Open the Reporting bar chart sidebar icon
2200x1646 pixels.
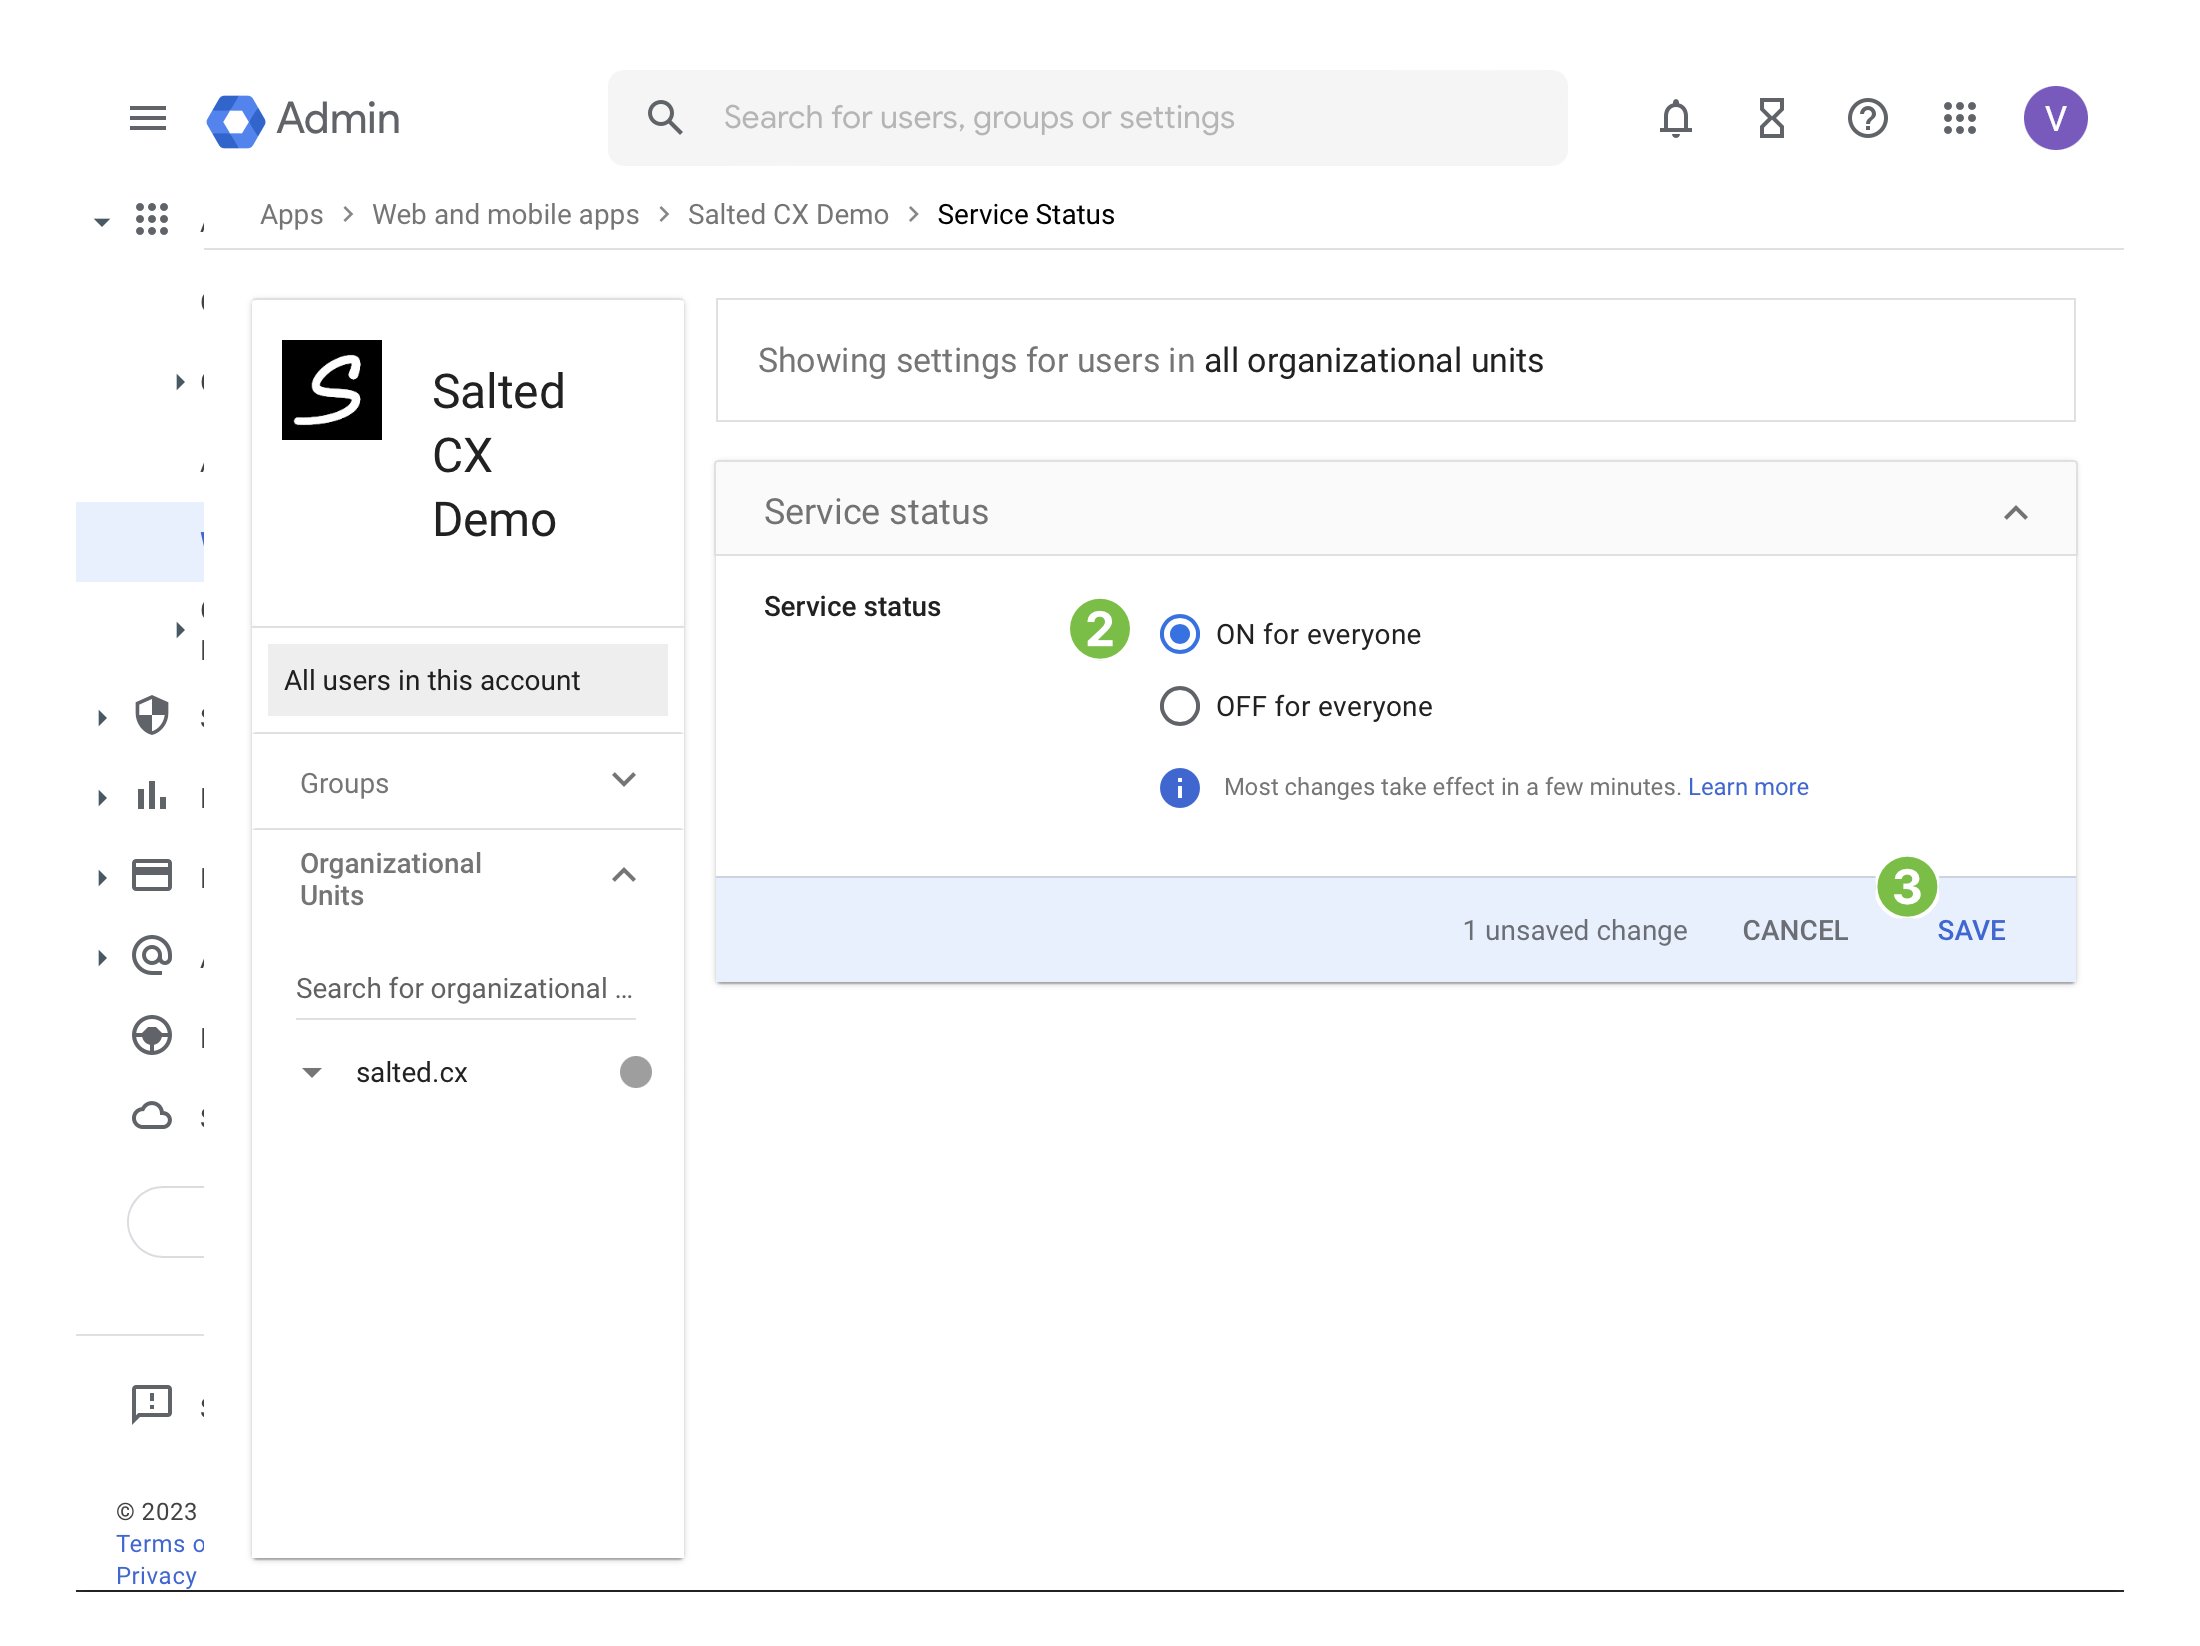coord(152,796)
